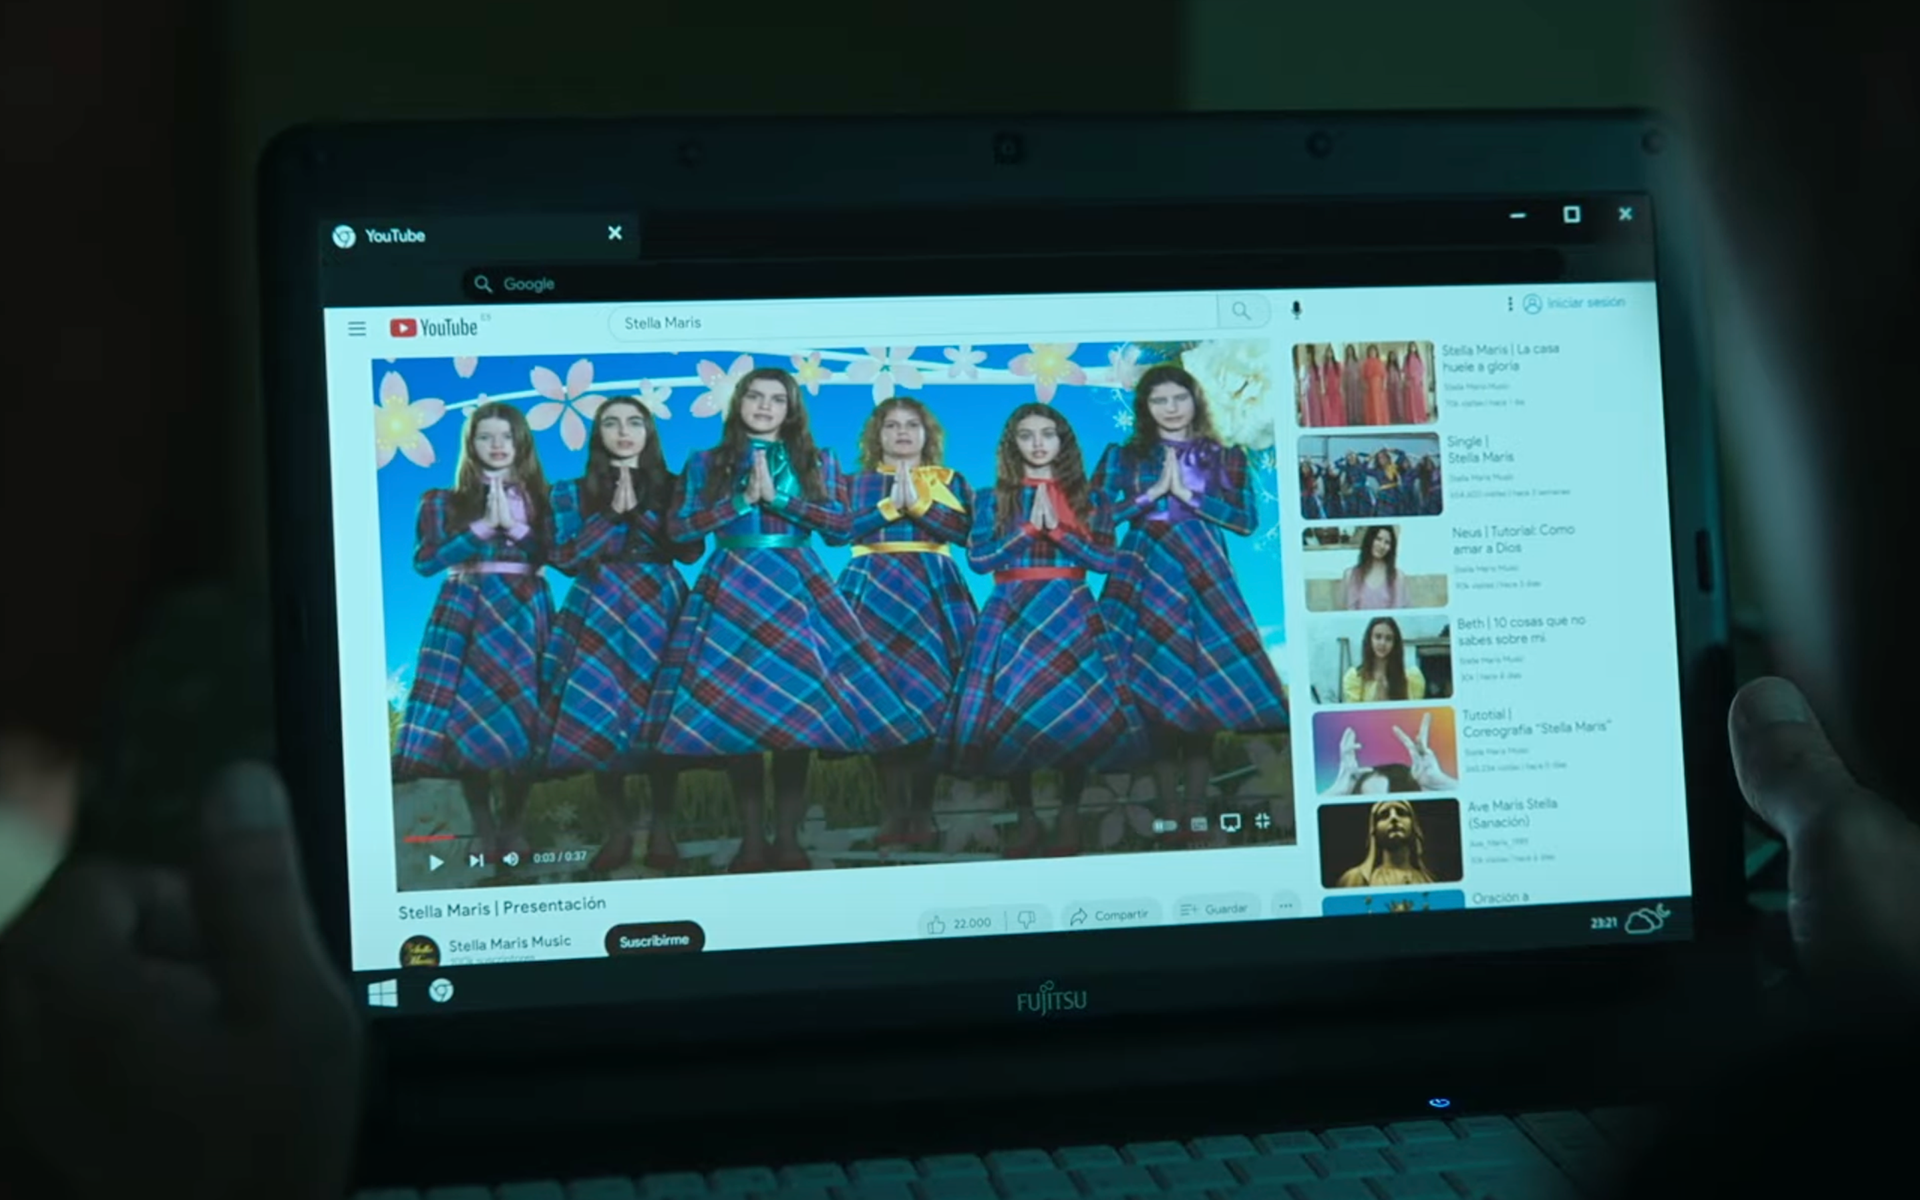
Task: Open the Coreografía tutorial thumbnail
Action: point(1386,751)
